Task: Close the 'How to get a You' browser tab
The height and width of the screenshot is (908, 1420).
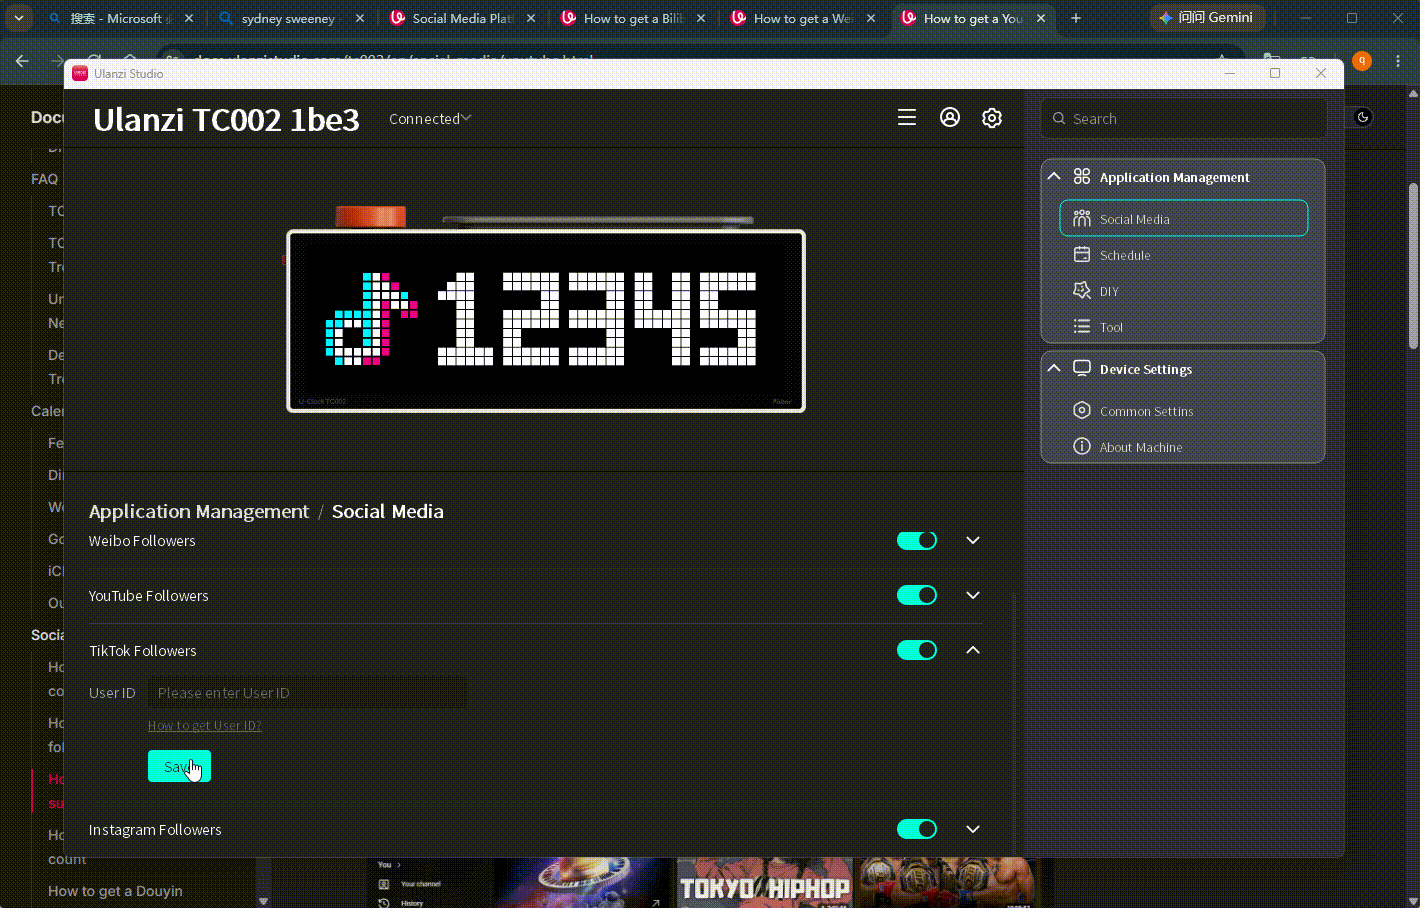Action: [1041, 18]
